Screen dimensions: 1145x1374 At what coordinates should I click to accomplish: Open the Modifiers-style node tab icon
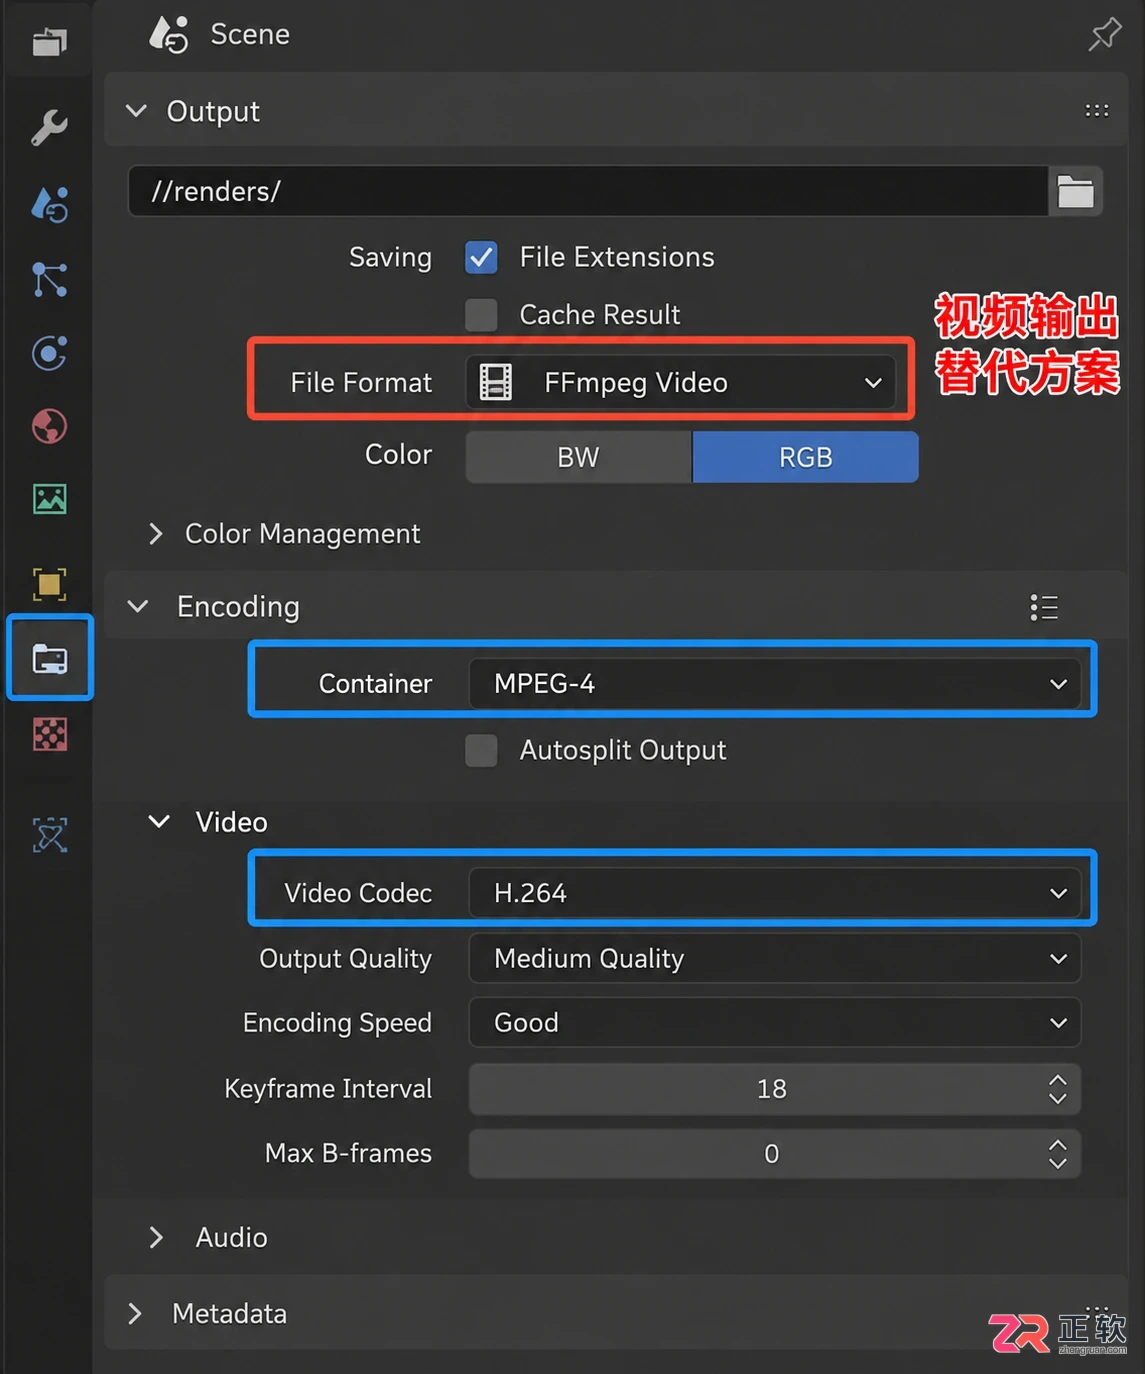click(x=49, y=279)
